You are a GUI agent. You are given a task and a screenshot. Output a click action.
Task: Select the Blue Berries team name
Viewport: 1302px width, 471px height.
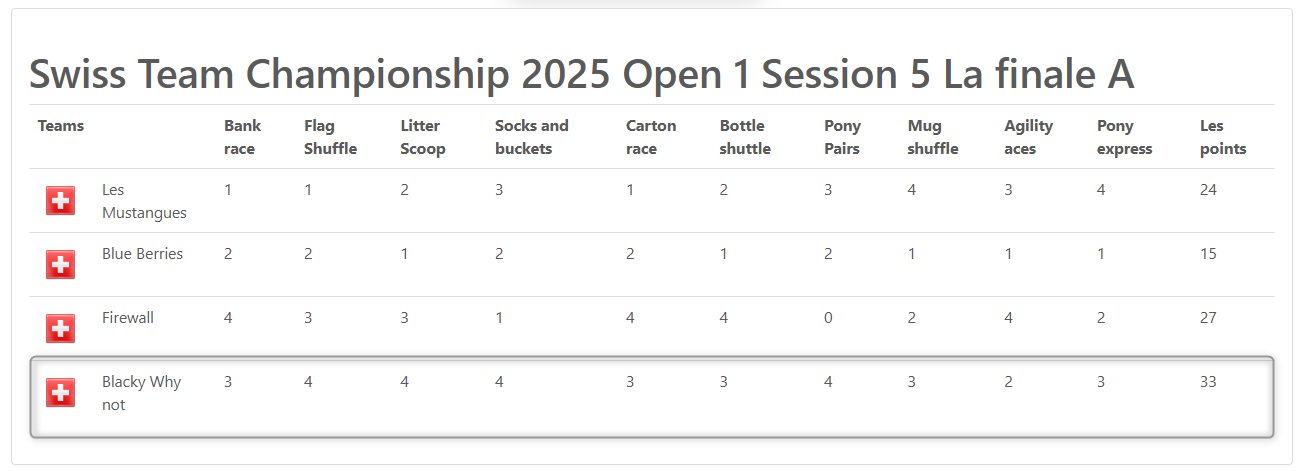point(142,254)
